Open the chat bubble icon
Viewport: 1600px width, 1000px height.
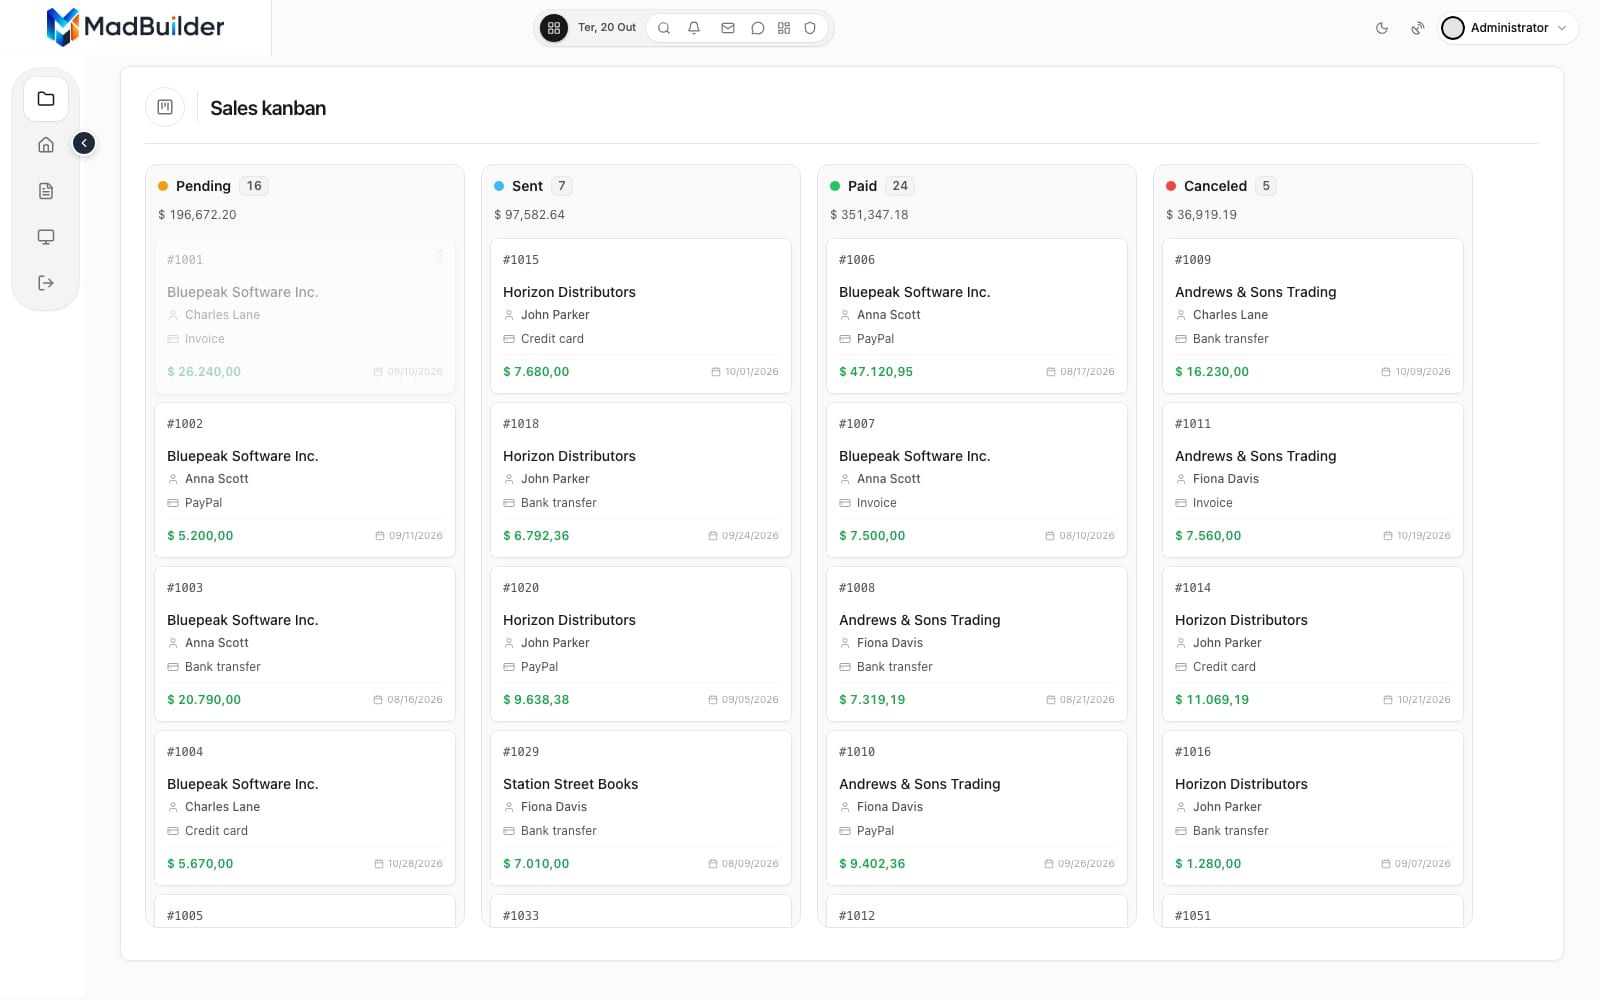pos(758,28)
